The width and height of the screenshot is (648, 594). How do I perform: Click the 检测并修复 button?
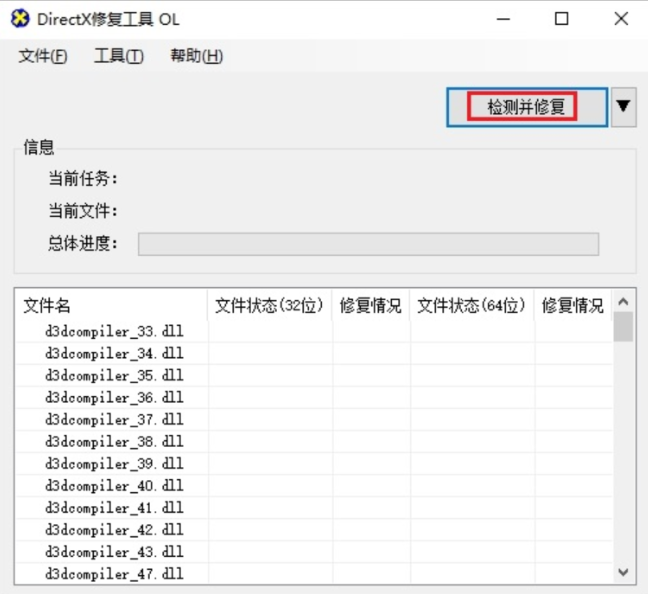tap(527, 107)
